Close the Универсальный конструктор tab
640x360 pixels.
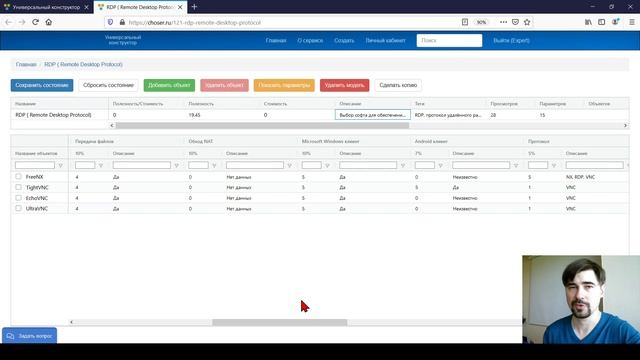86,7
